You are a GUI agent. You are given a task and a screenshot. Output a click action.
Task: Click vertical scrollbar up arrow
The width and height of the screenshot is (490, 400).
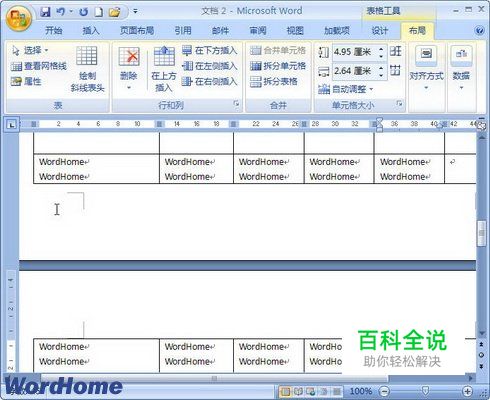click(x=481, y=136)
